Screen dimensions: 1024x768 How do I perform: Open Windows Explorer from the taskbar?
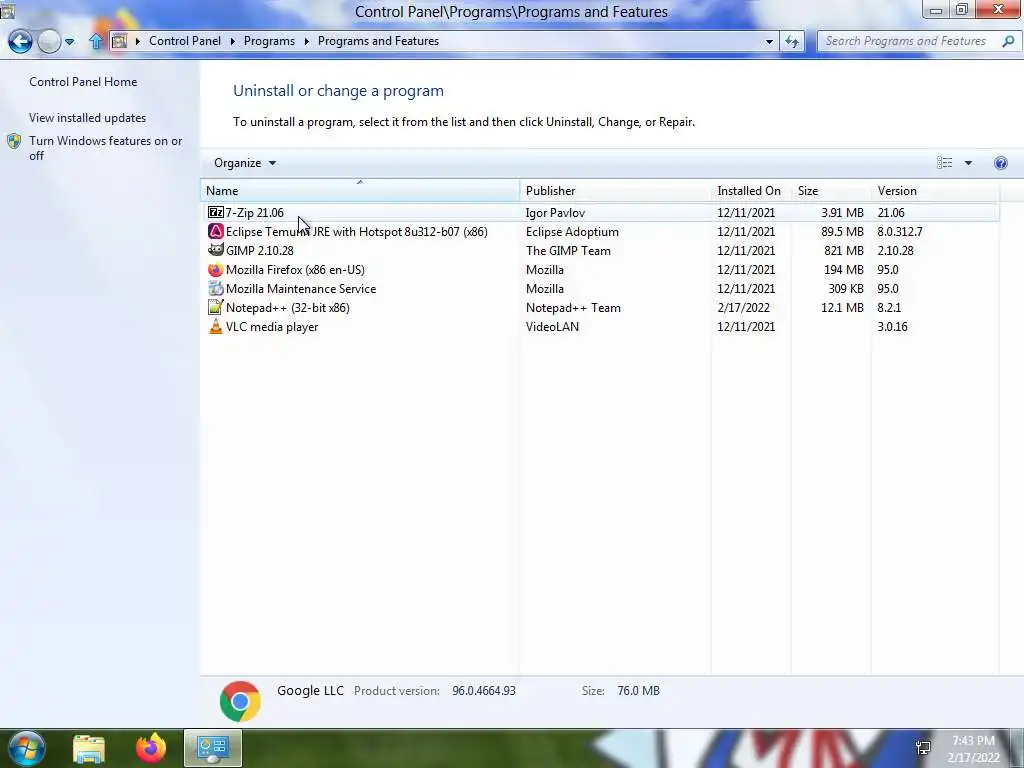pos(89,748)
